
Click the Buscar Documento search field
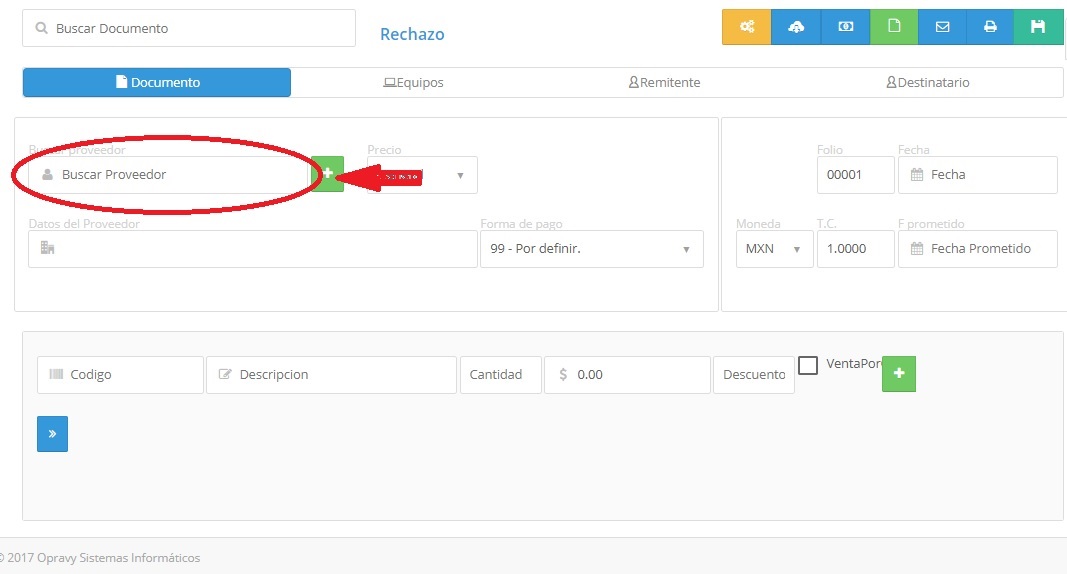pyautogui.click(x=189, y=28)
